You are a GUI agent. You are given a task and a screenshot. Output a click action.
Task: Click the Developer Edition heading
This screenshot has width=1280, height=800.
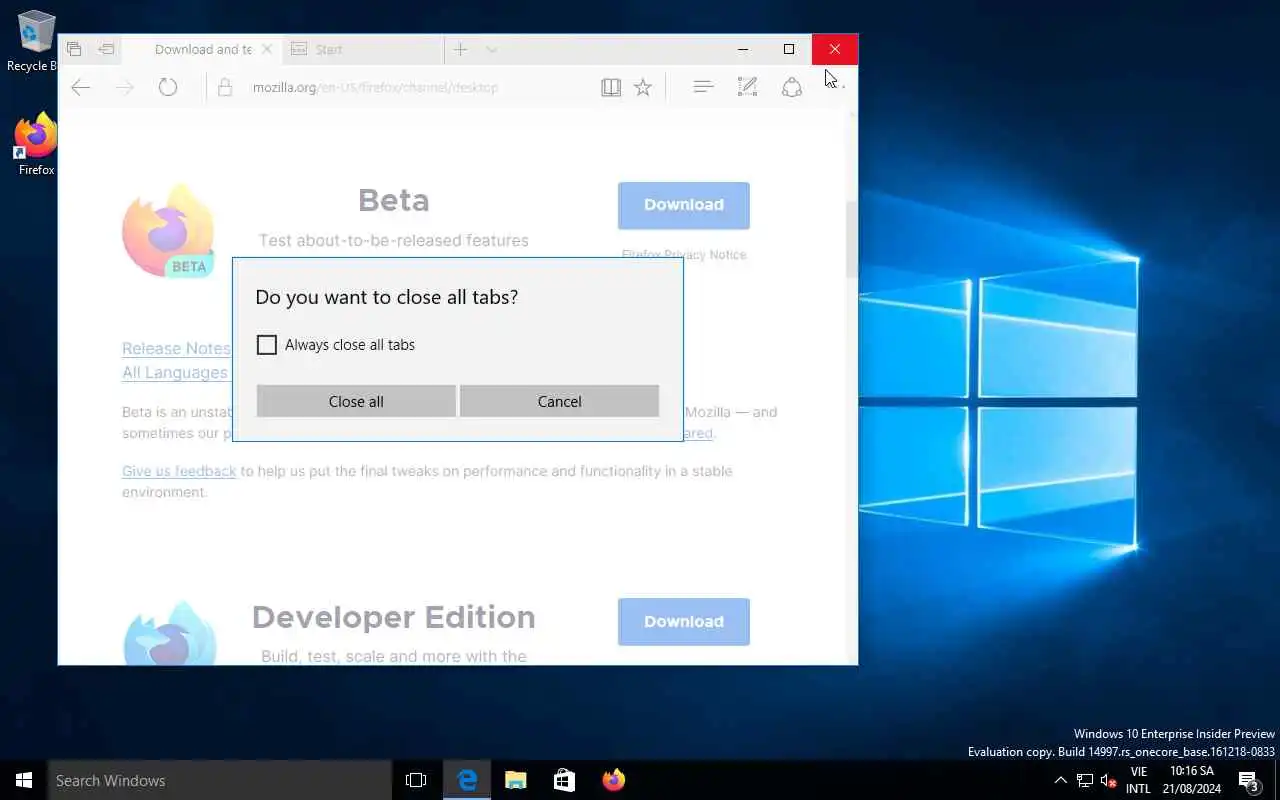[x=394, y=617]
